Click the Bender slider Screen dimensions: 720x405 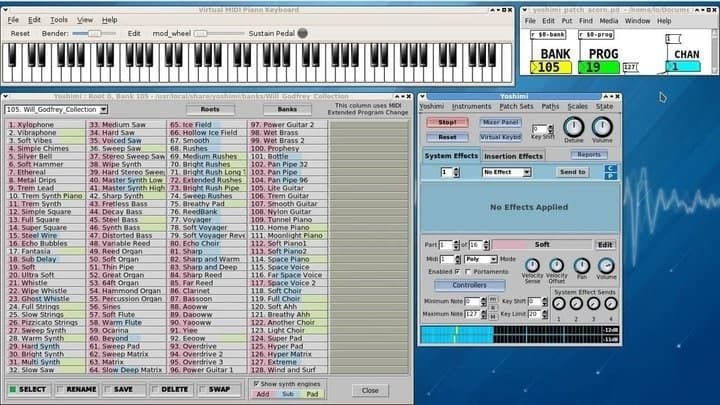(x=94, y=33)
